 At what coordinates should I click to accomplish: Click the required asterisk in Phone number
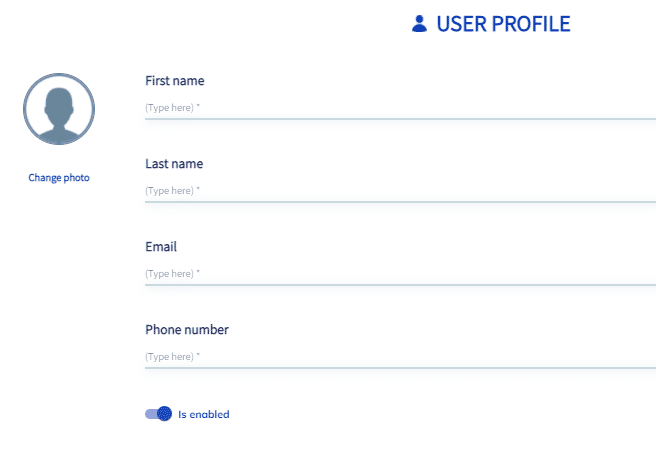pos(198,354)
